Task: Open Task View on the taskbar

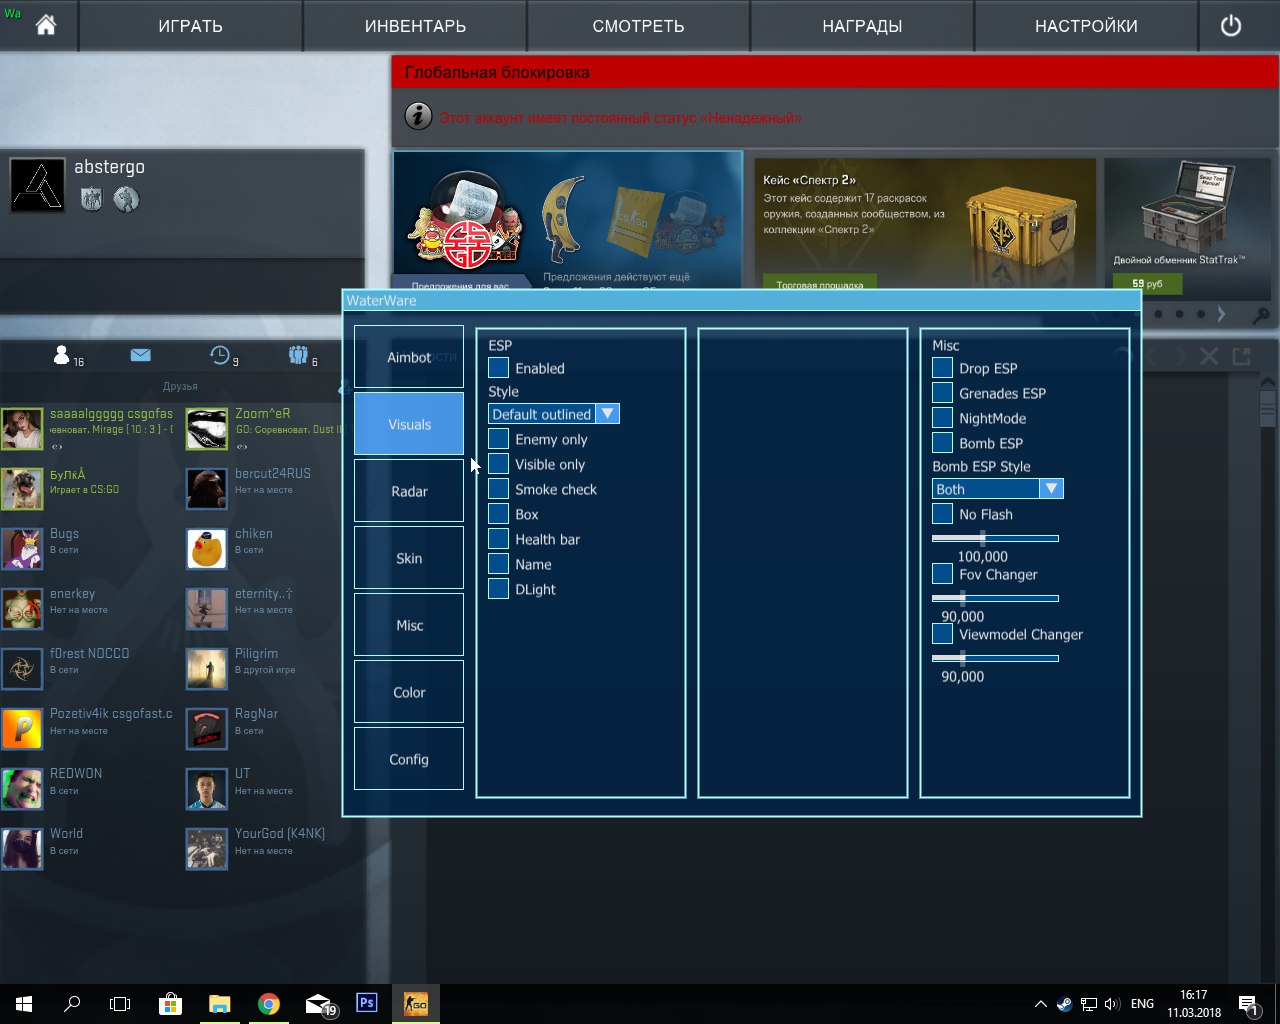Action: pyautogui.click(x=120, y=1003)
